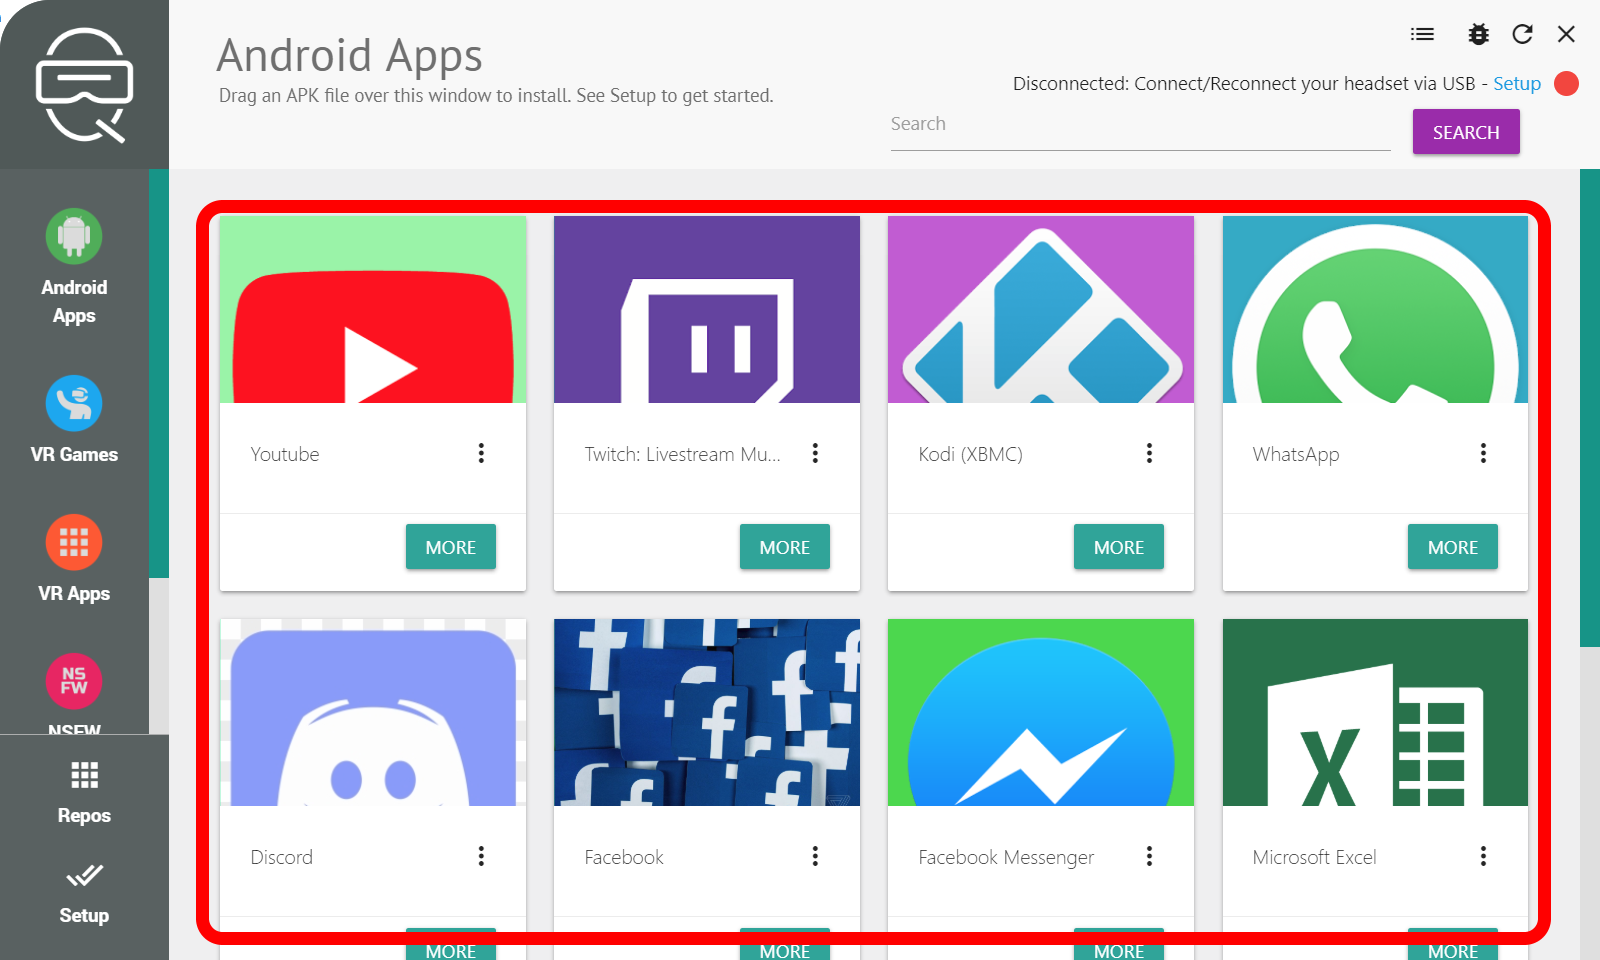Click the Kodi (XBMC) title text
Viewport: 1600px width, 960px height.
point(970,454)
